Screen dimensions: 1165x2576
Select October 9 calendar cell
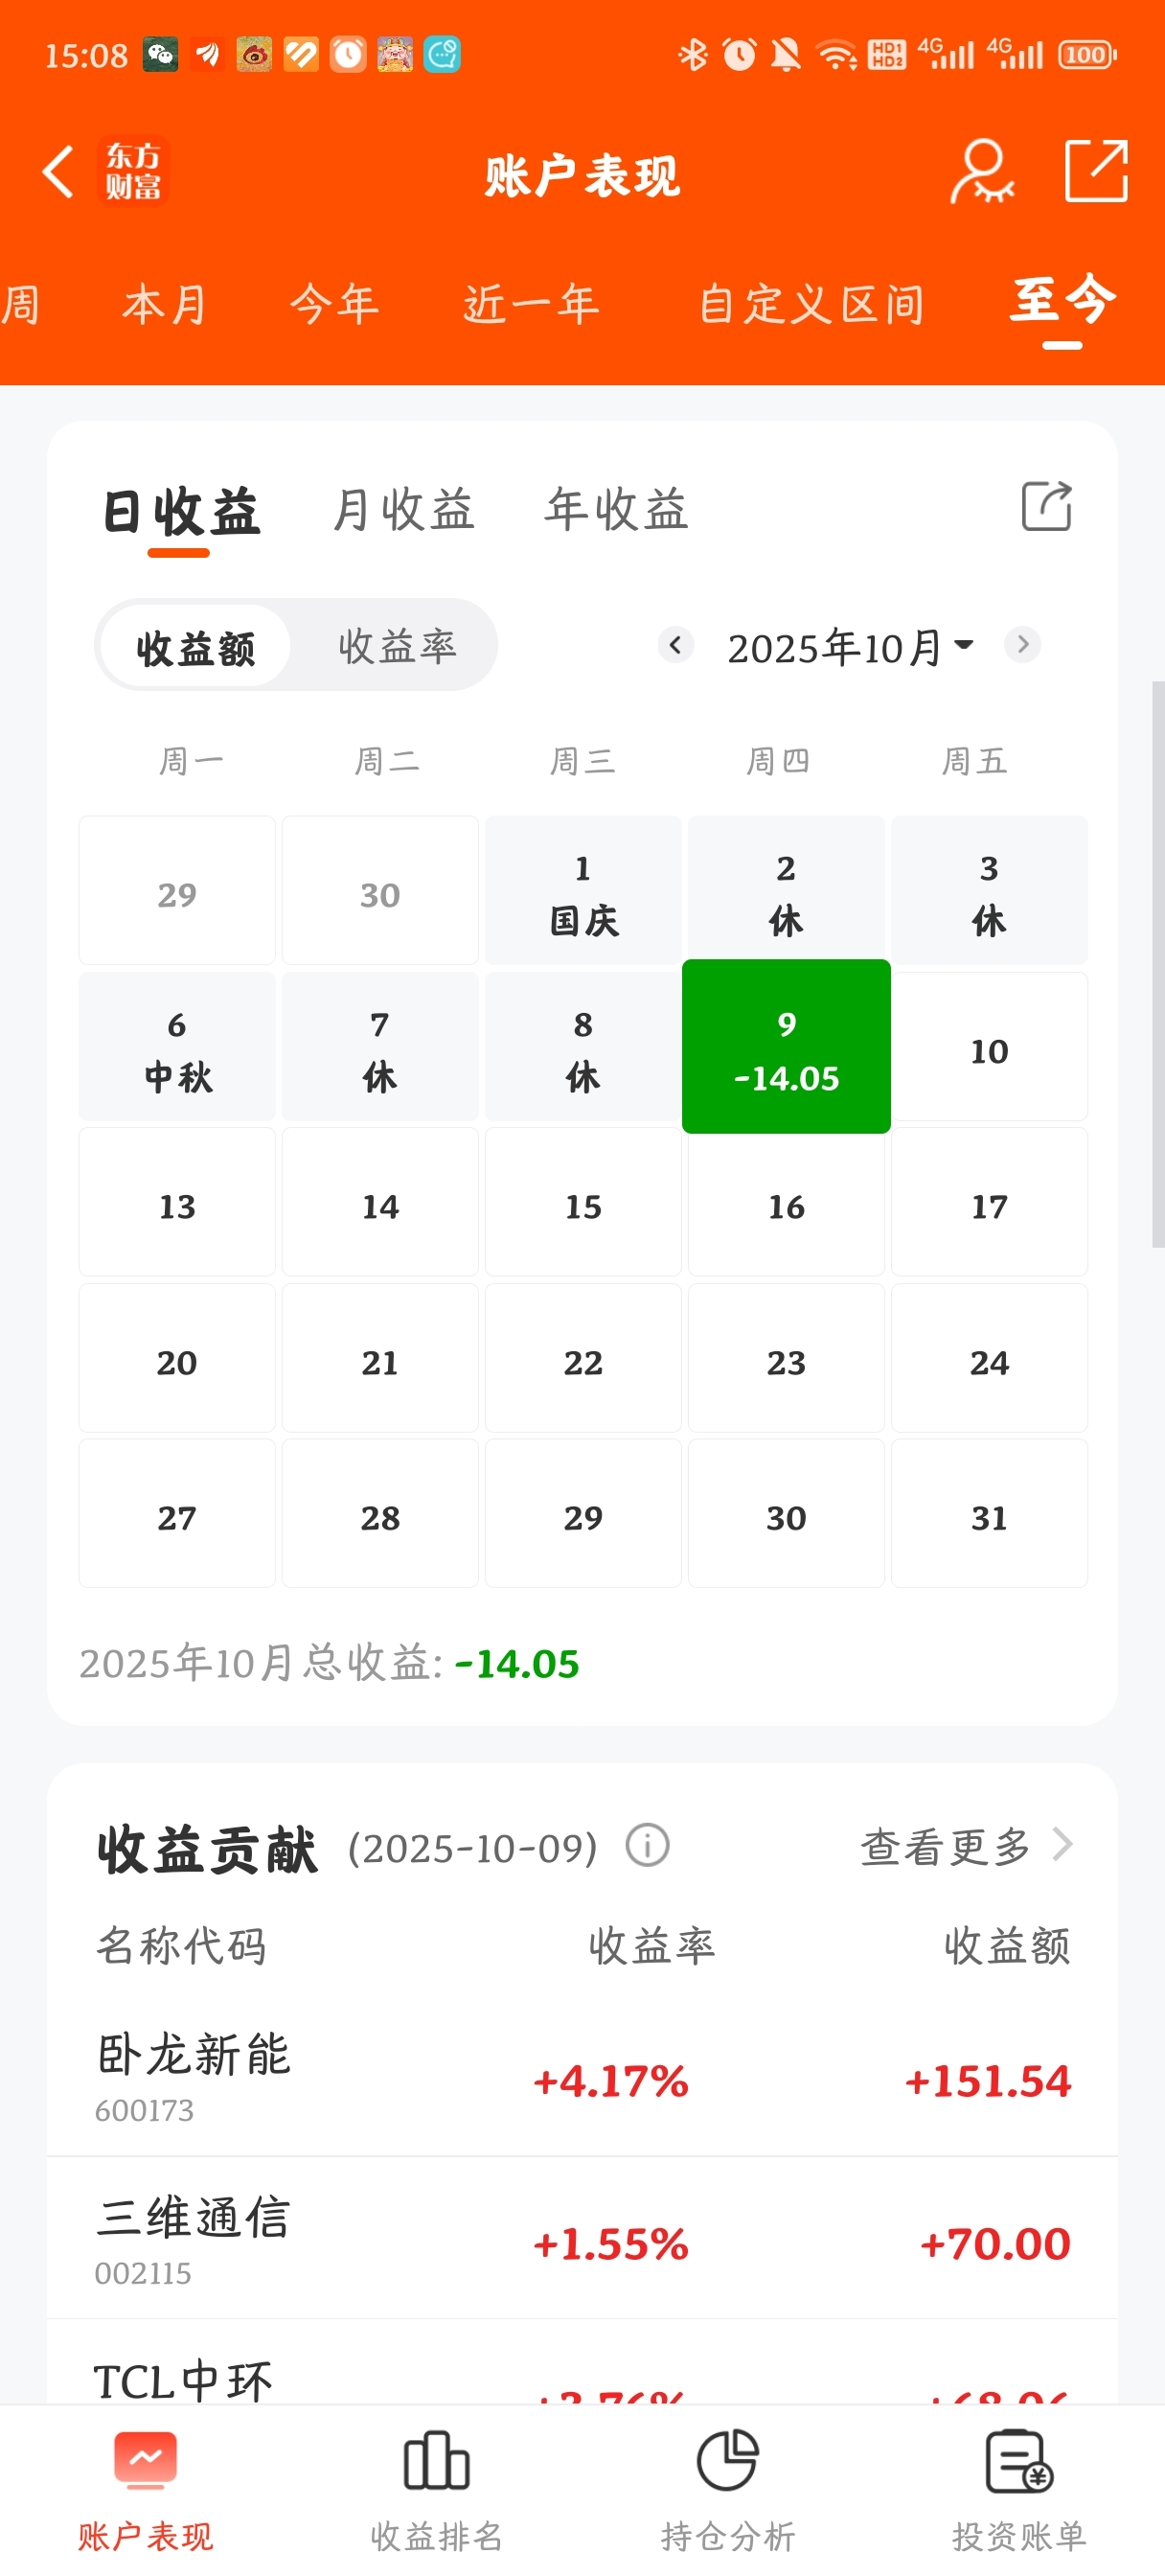tap(786, 1046)
